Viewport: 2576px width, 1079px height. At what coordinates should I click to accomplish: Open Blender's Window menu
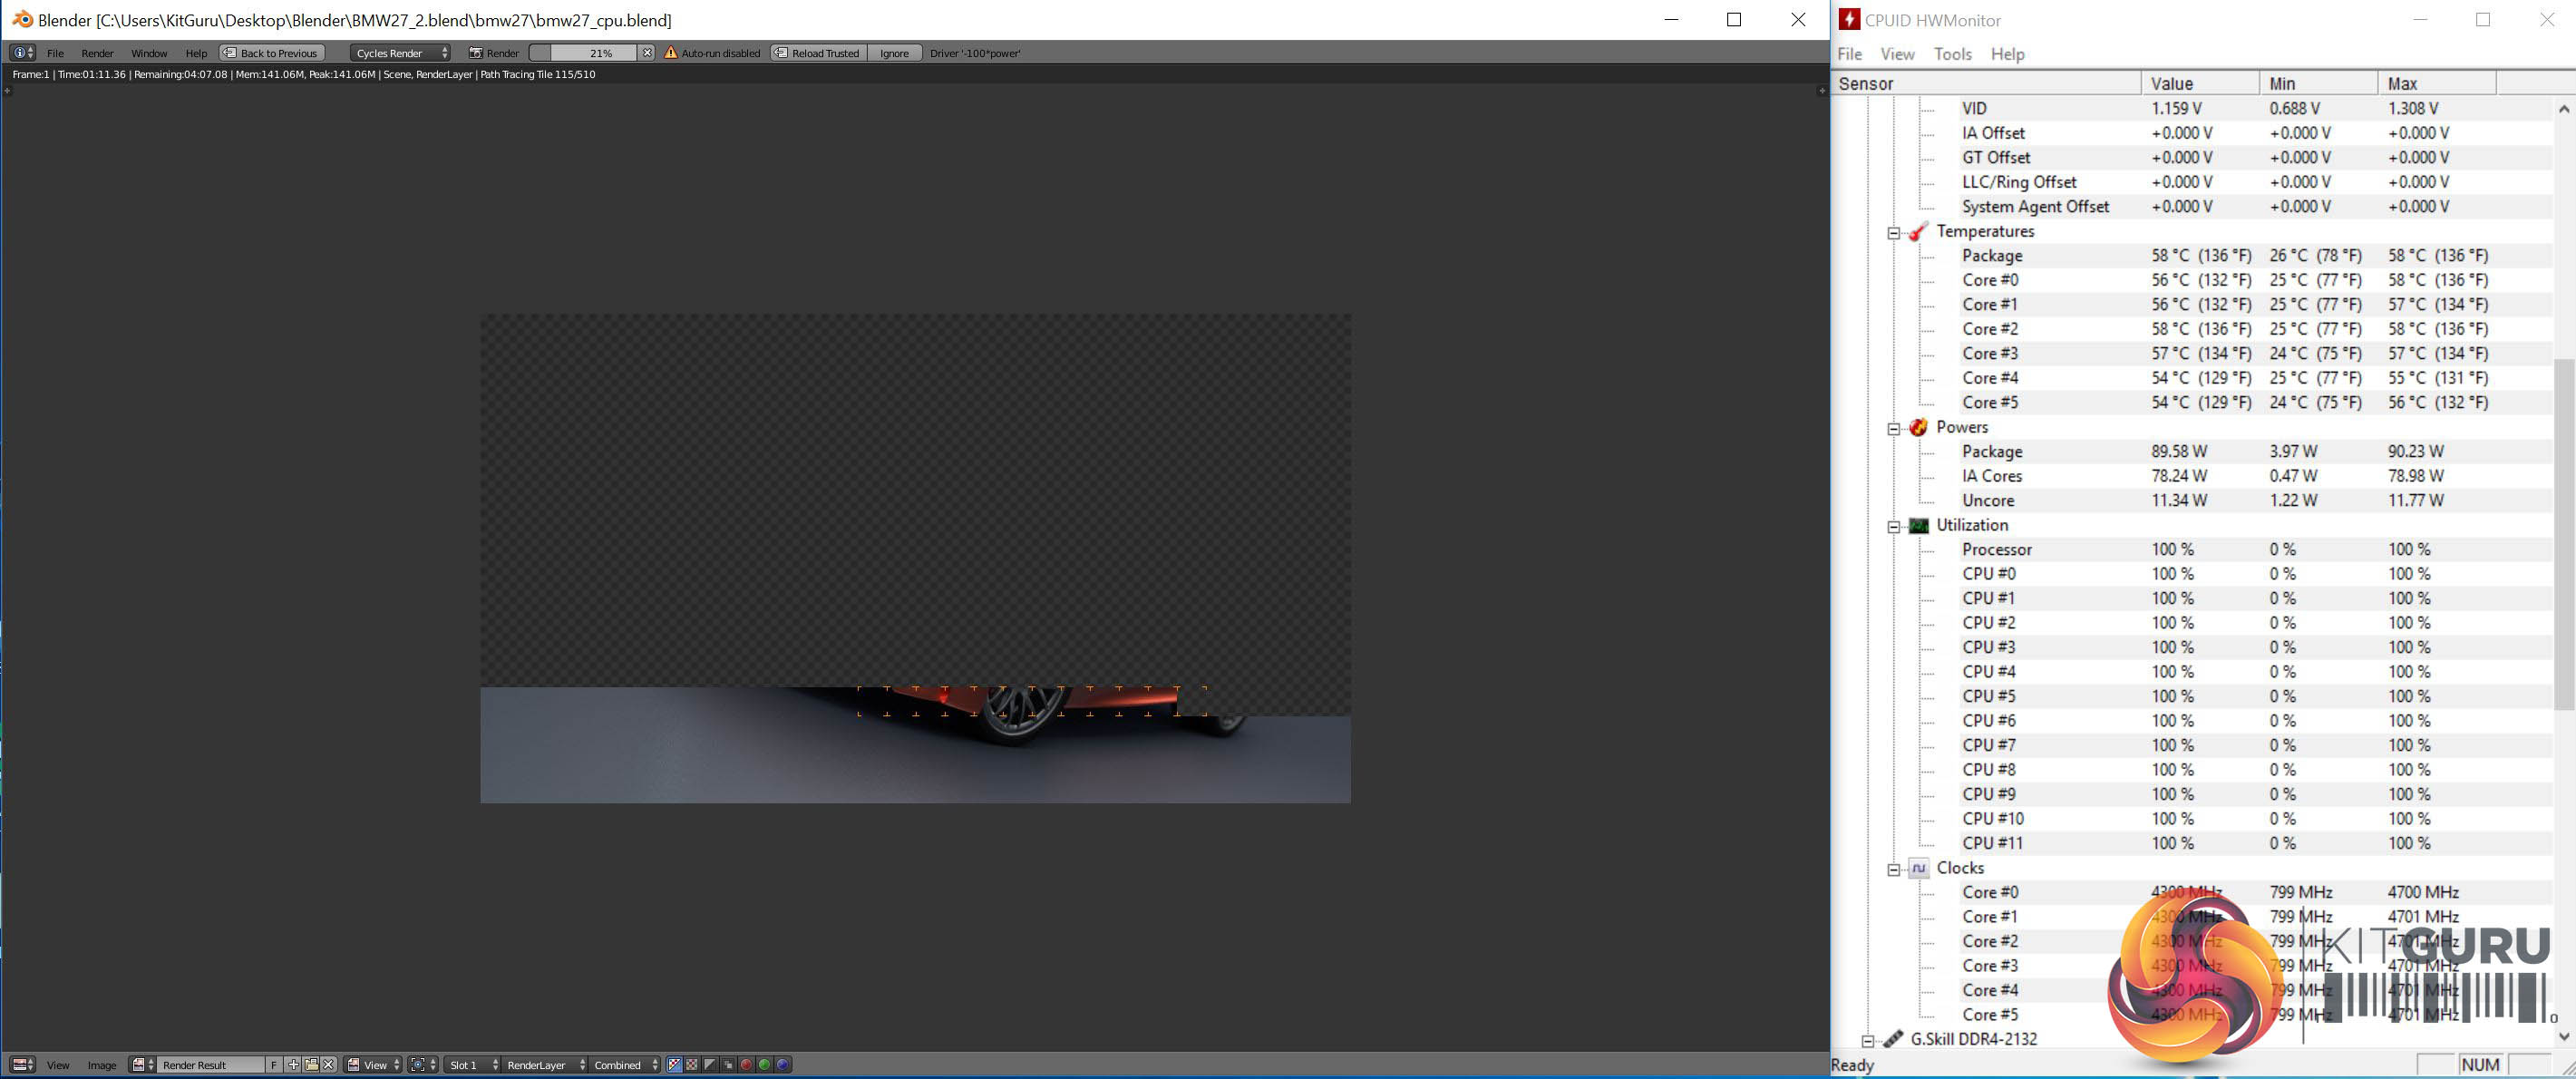coord(149,53)
